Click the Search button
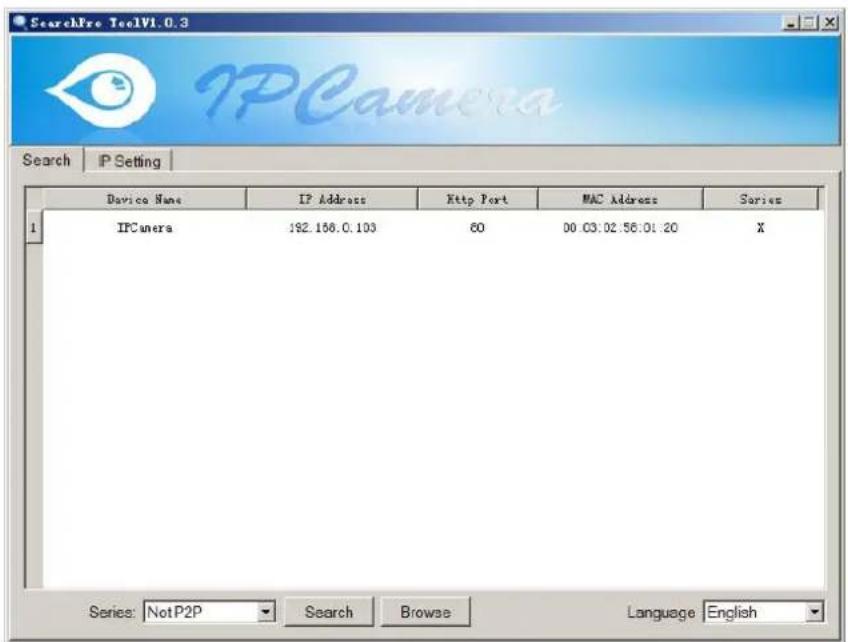The width and height of the screenshot is (848, 642). [x=329, y=612]
